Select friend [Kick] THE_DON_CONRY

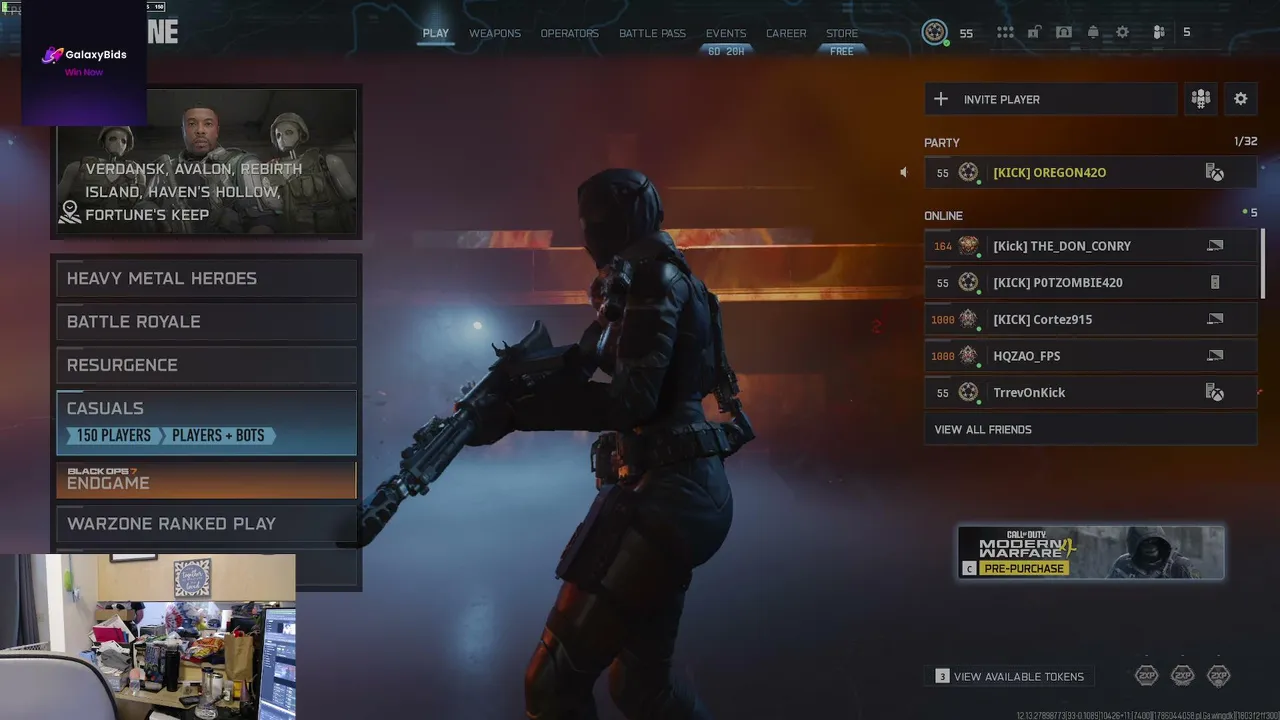click(1090, 246)
